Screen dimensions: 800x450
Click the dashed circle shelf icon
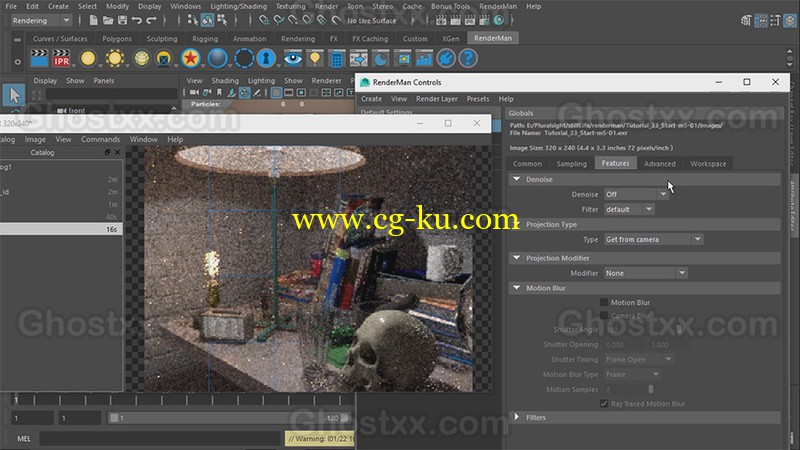pos(244,58)
